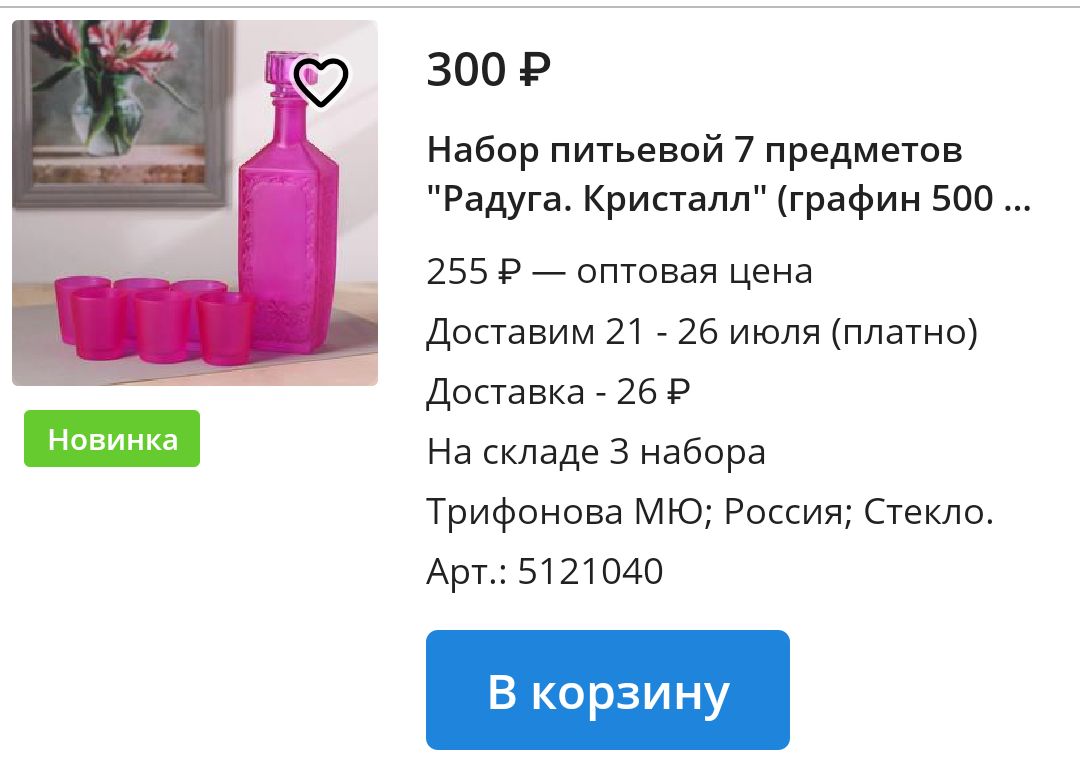
Task: Click the В корзину button
Action: coord(608,690)
